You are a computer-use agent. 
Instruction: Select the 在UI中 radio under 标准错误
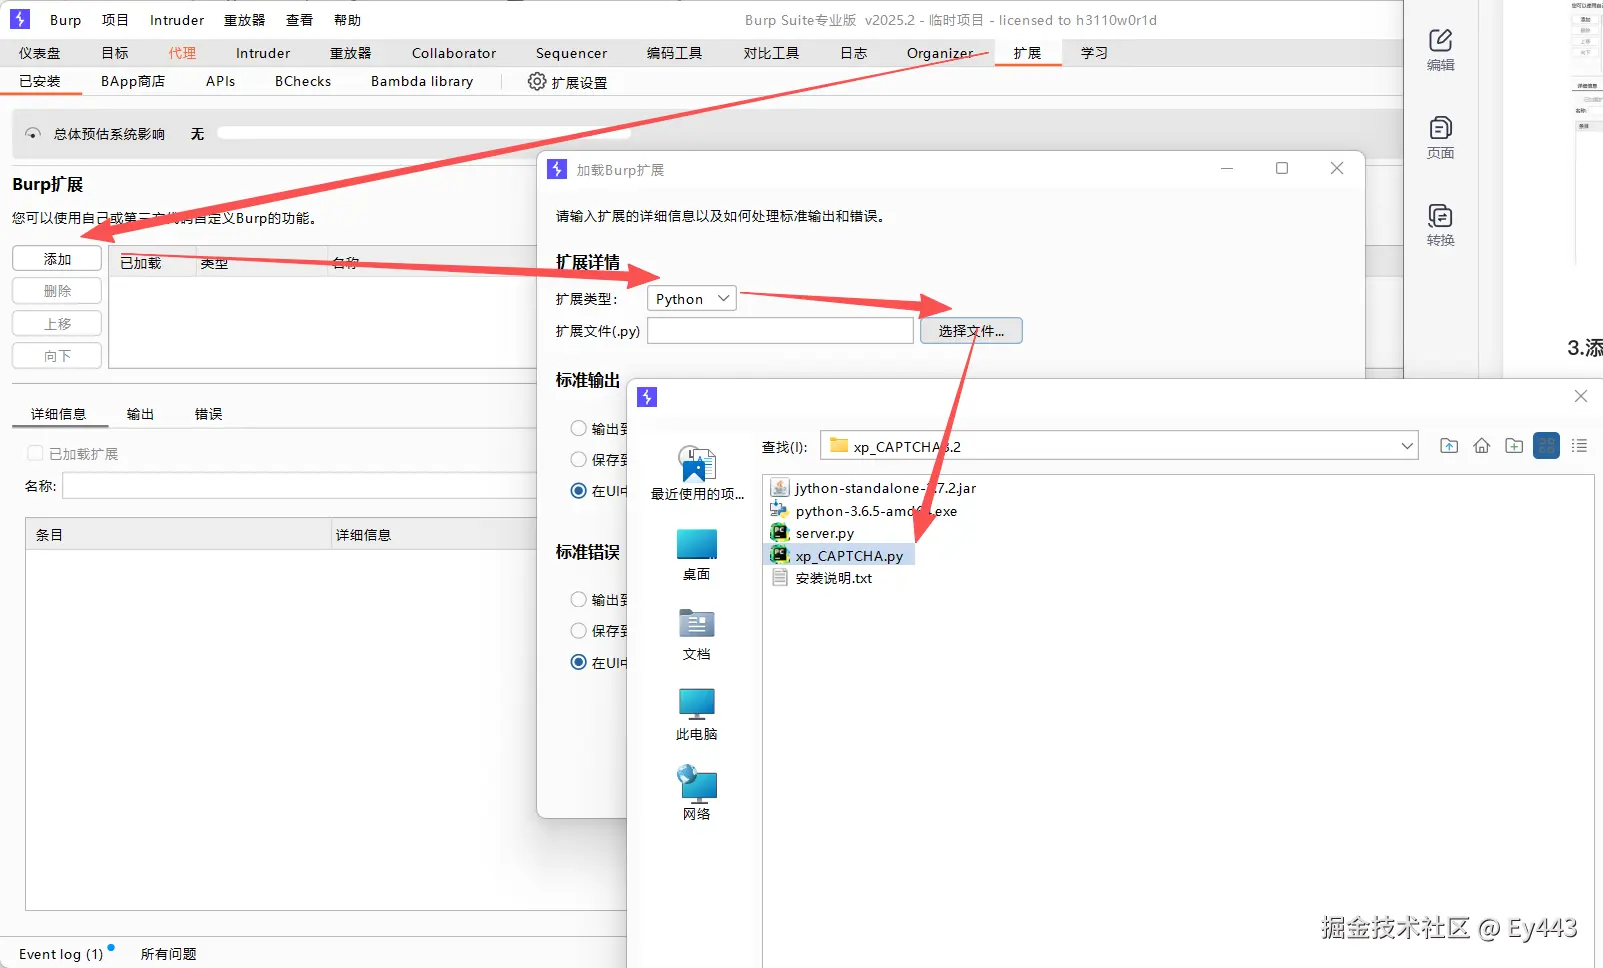point(579,662)
